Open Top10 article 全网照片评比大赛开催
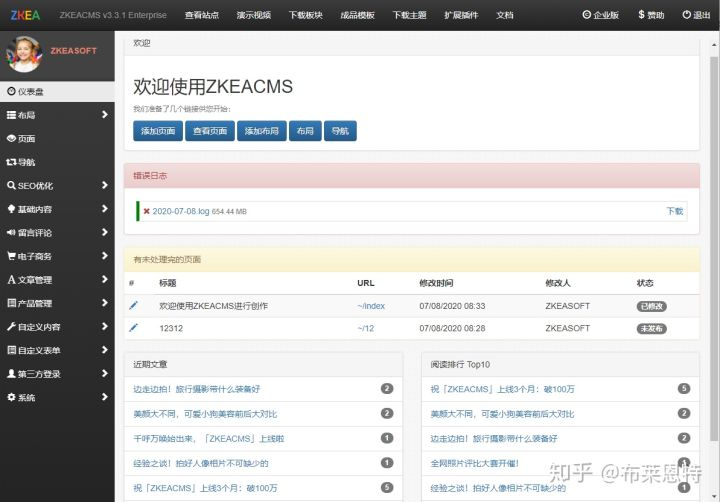The width and height of the screenshot is (720, 502). [x=474, y=463]
